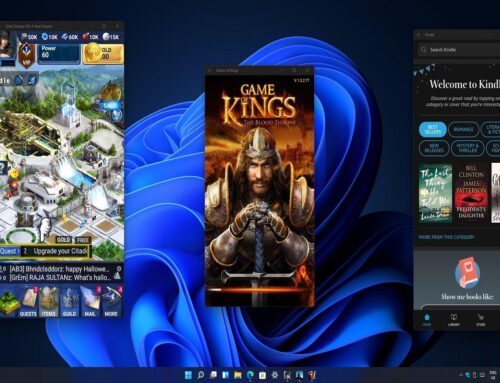
Task: Go to Kindle Library tab
Action: [x=454, y=319]
